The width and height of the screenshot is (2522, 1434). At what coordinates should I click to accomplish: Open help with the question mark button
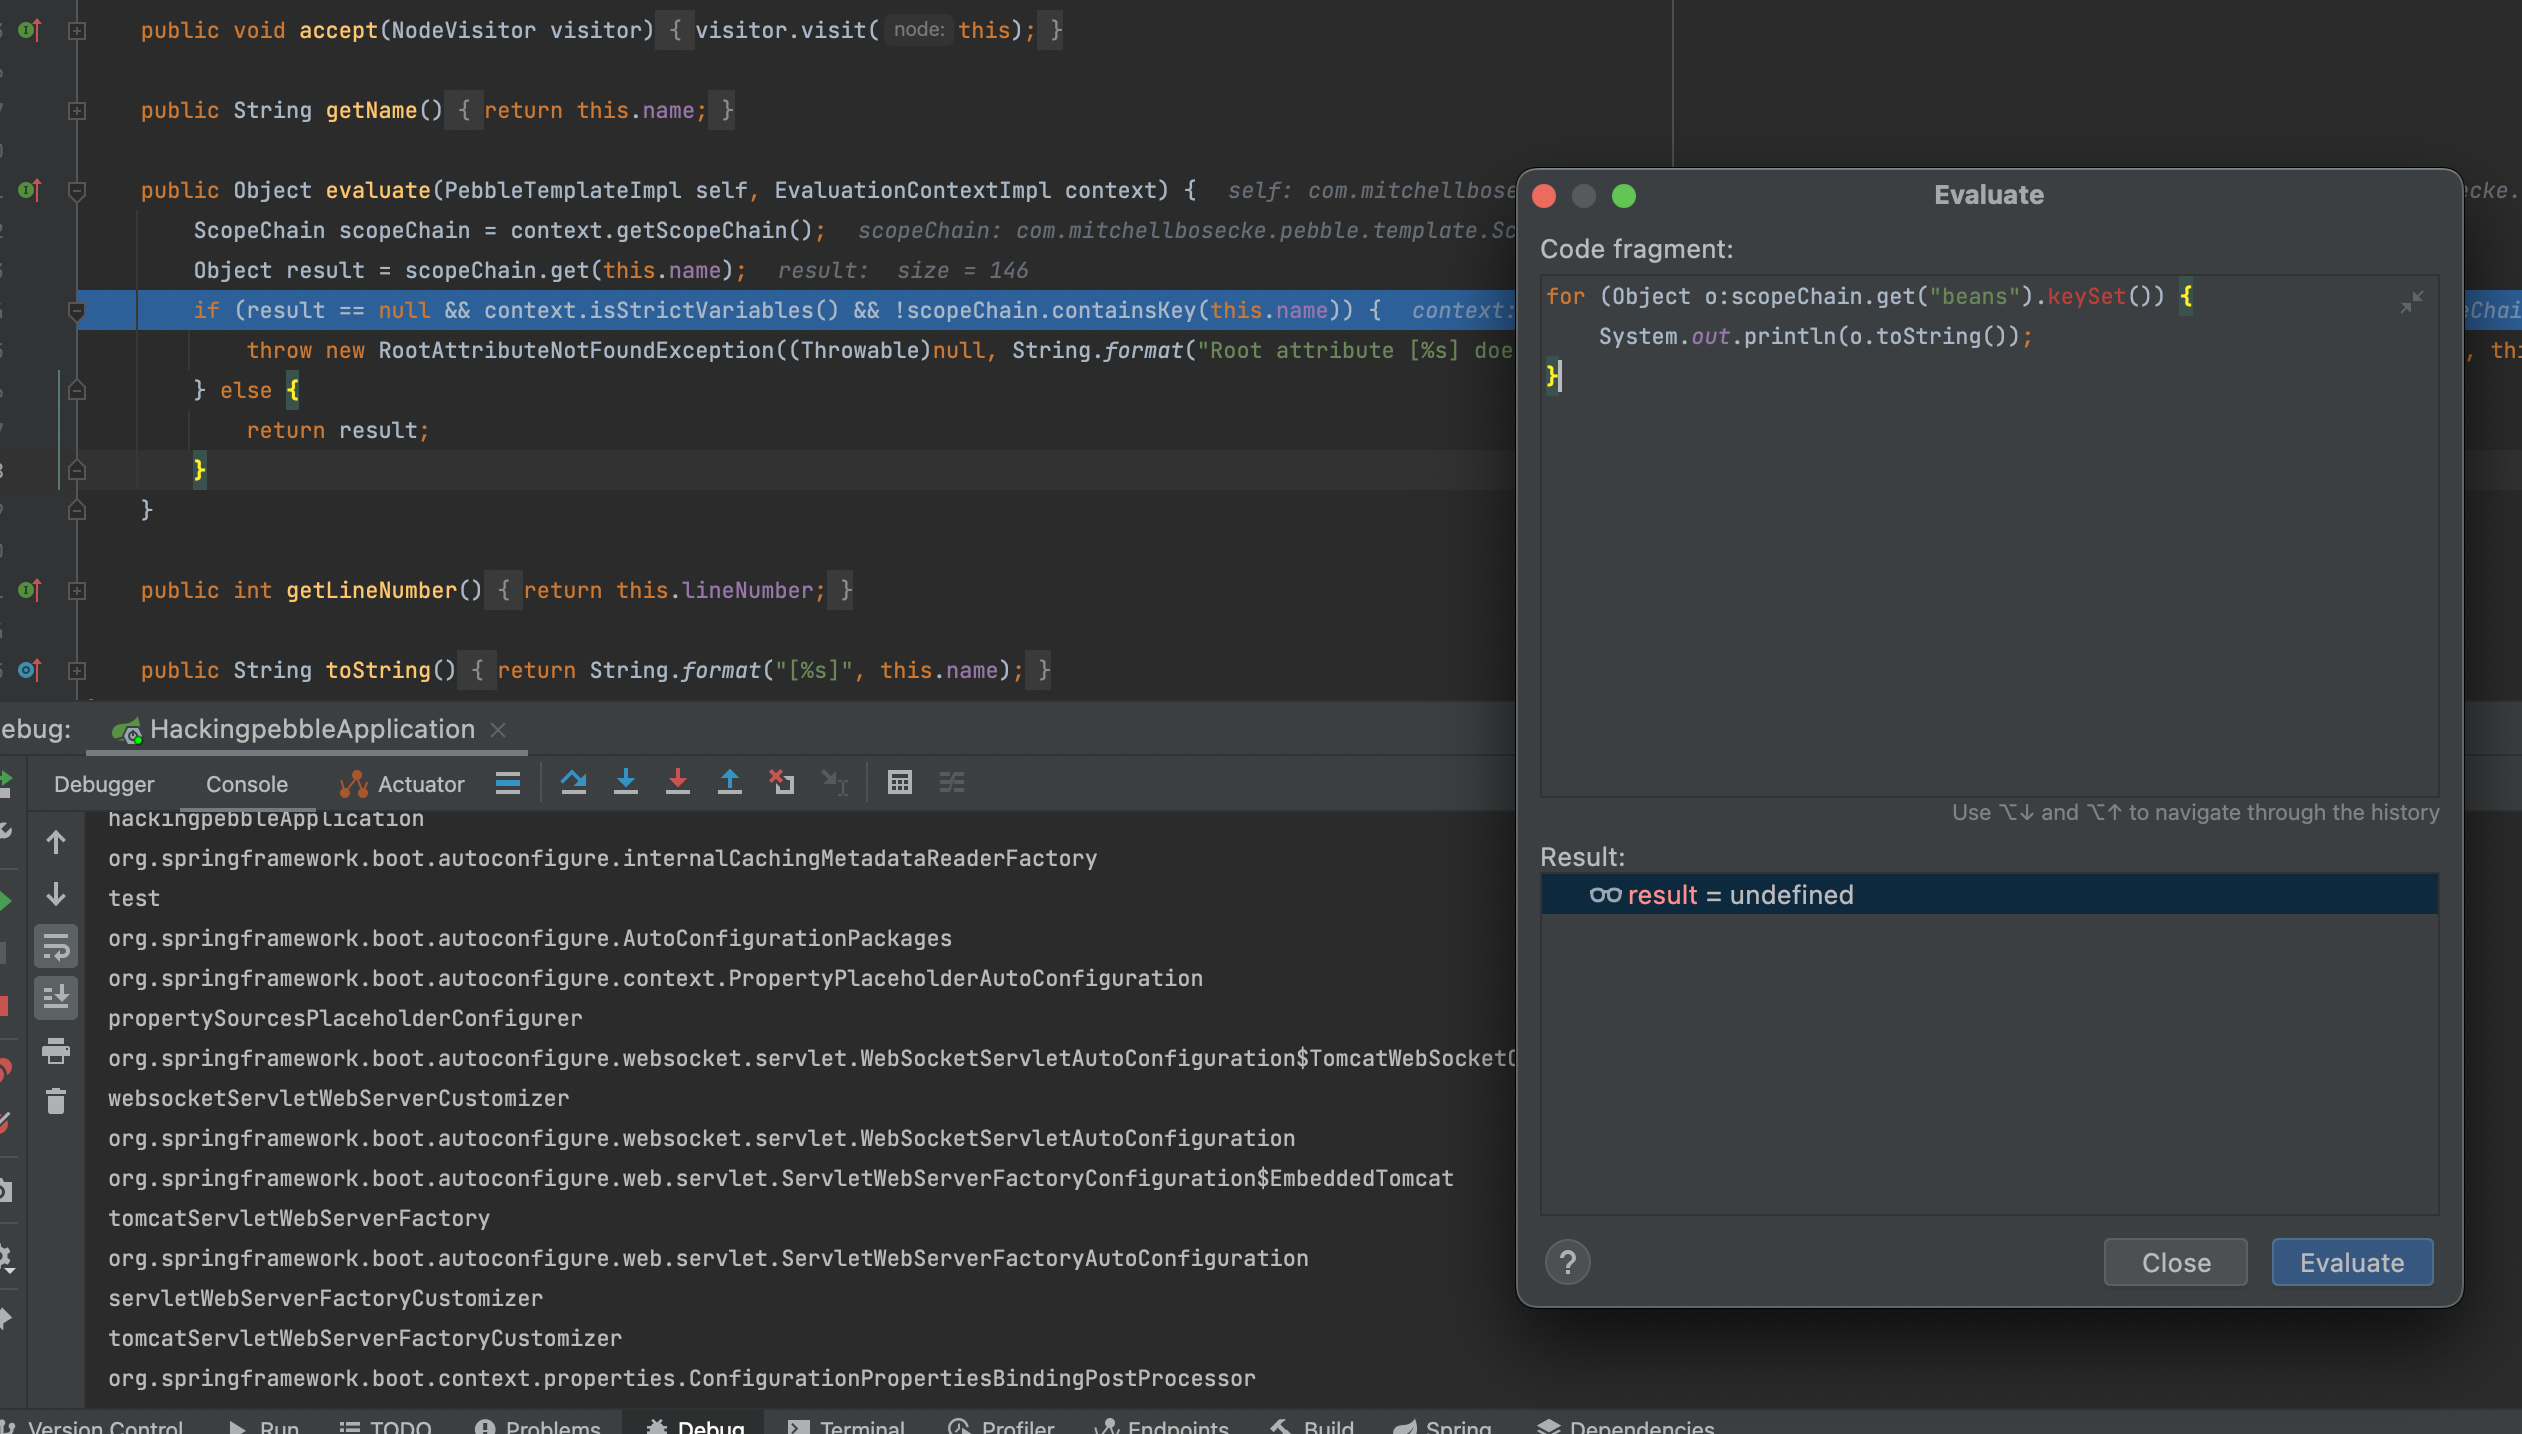(1567, 1262)
